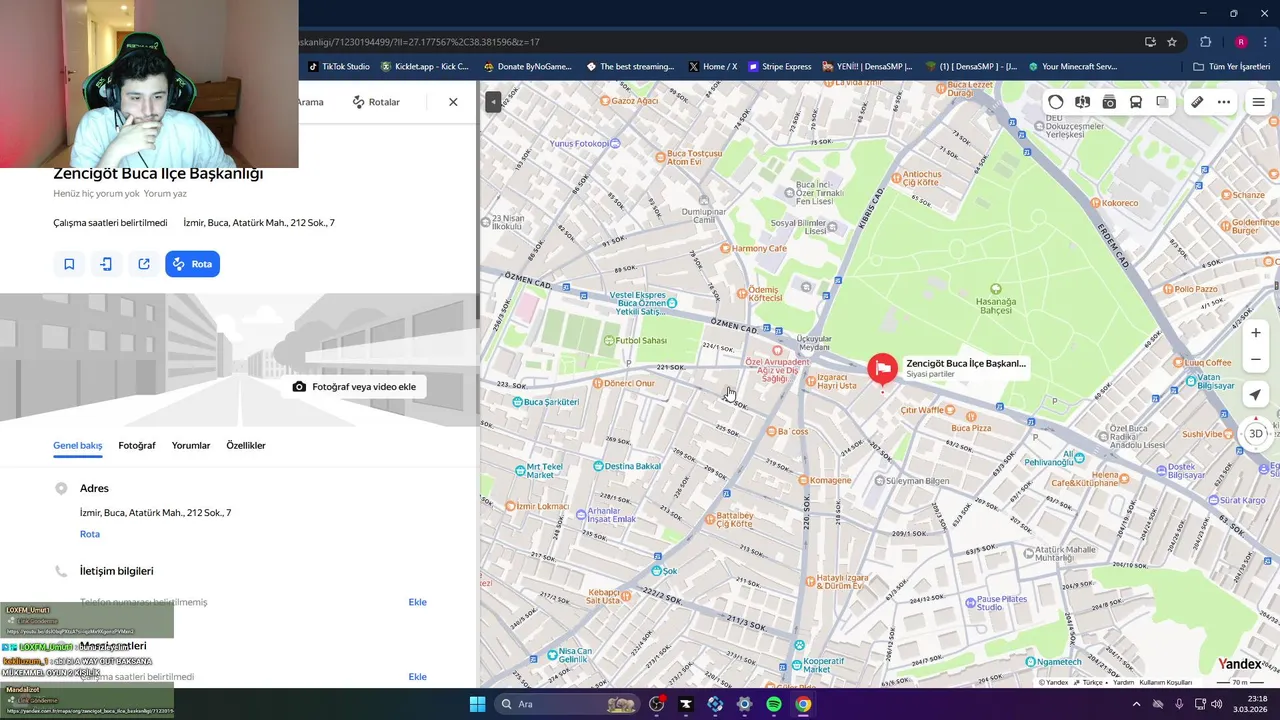Viewport: 1280px width, 720px height.
Task: Switch to the Fotoğraf tab
Action: tap(137, 445)
